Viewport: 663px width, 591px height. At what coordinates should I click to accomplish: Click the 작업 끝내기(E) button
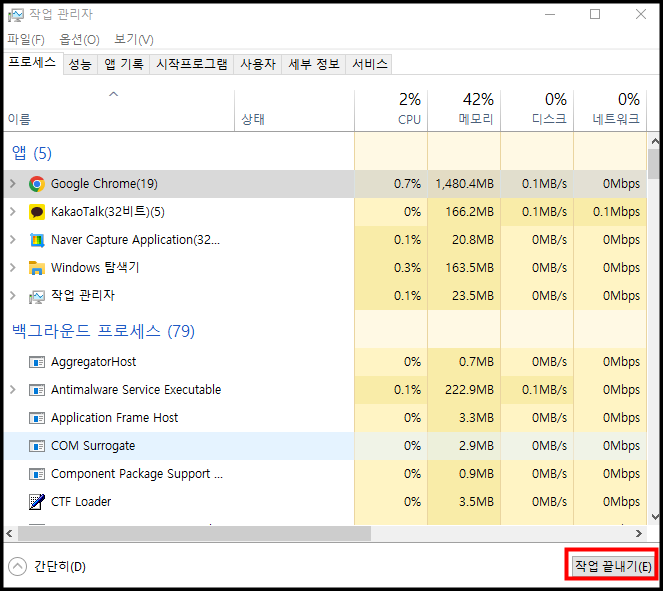coord(612,566)
